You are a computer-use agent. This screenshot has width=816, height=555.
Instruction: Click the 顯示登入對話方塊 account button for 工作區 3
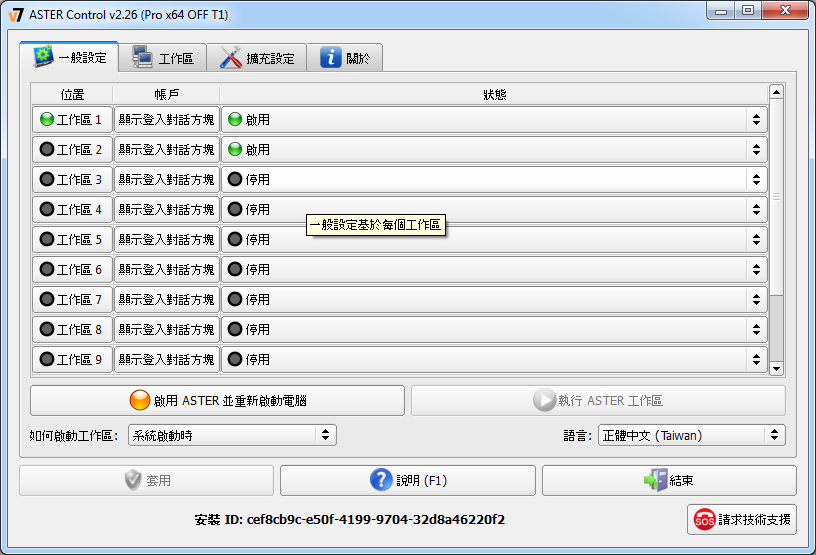[x=167, y=180]
